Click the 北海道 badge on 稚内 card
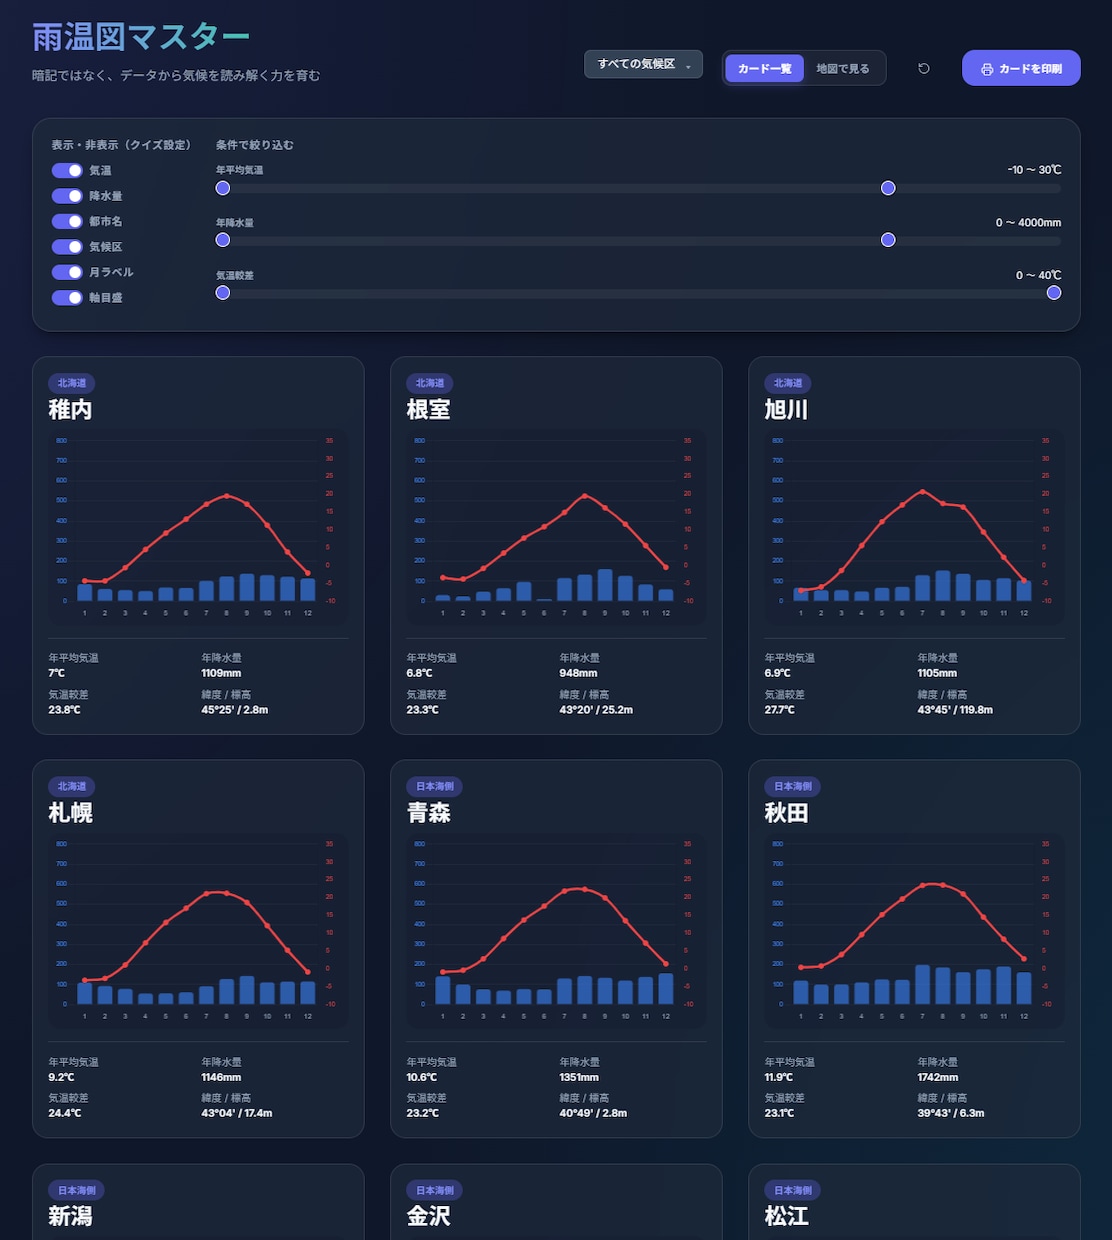This screenshot has width=1112, height=1240. (72, 383)
